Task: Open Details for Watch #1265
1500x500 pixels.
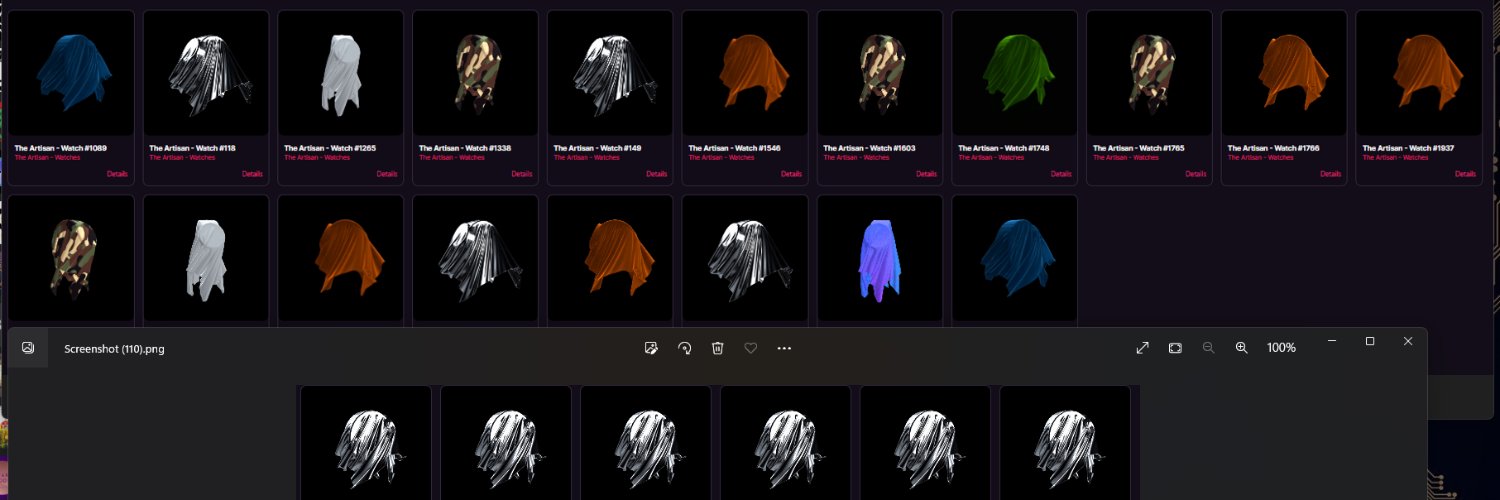Action: pos(387,174)
